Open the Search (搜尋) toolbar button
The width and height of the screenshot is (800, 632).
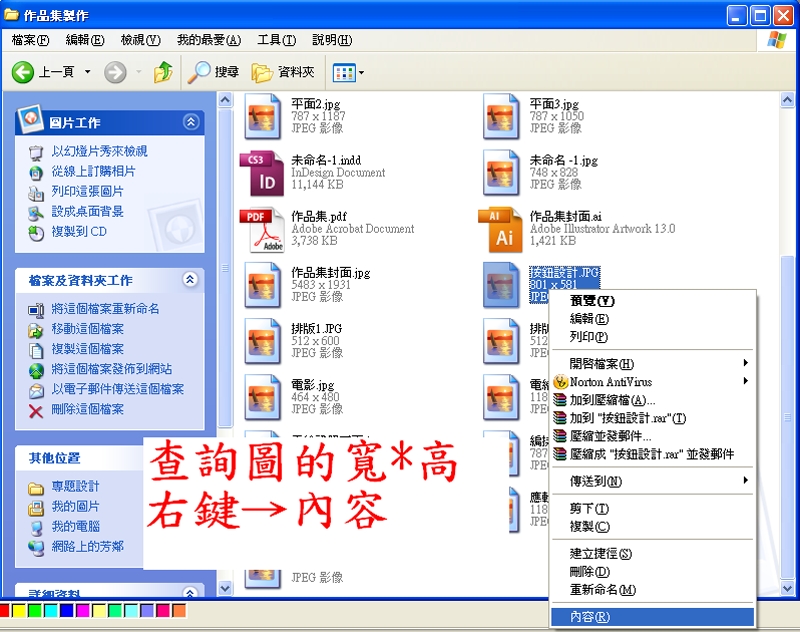(x=214, y=72)
